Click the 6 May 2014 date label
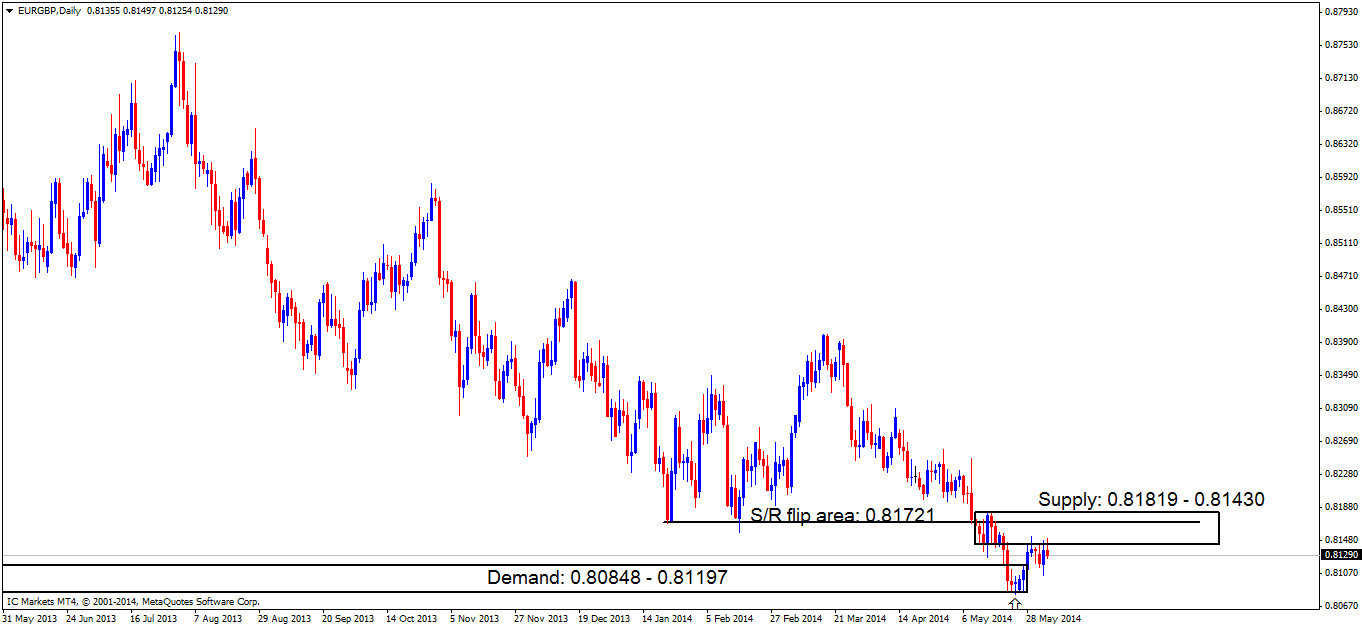Screen dimensions: 1362x627 [x=986, y=619]
